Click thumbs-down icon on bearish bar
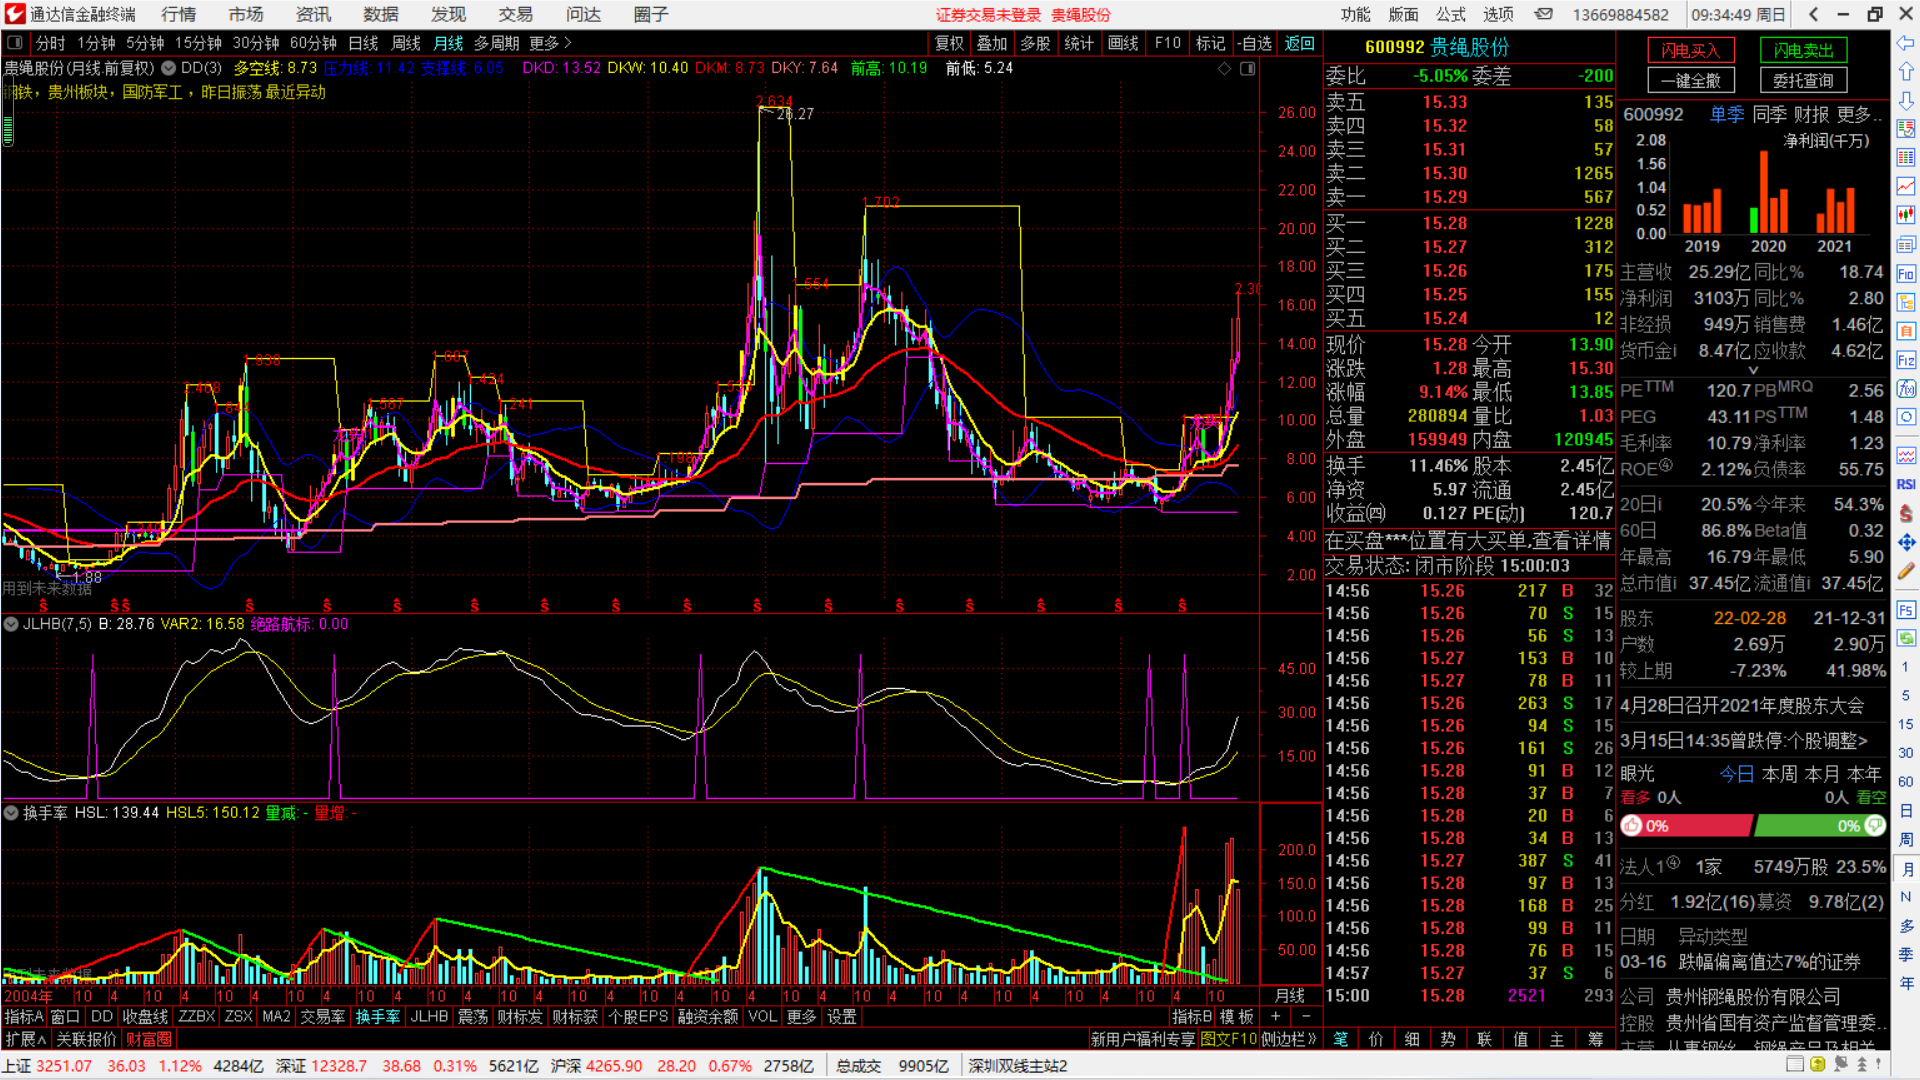 point(1875,826)
